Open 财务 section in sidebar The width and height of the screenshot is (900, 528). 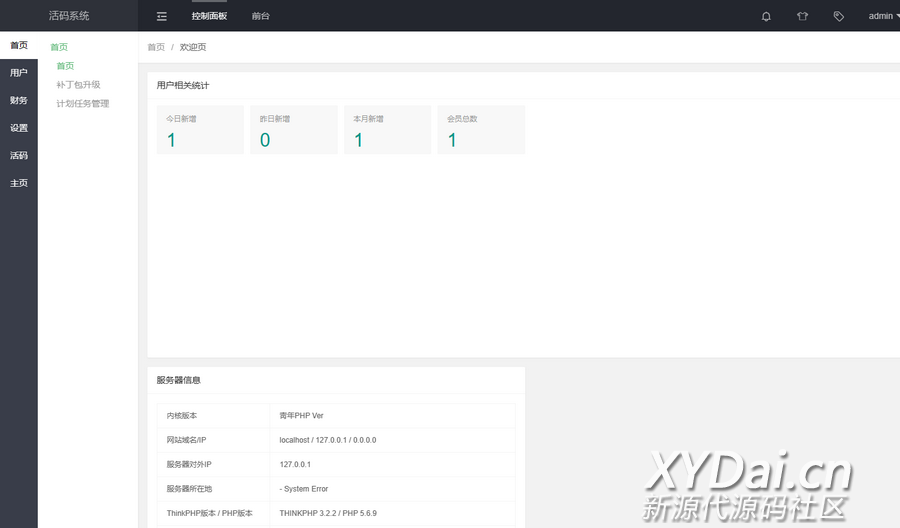19,100
